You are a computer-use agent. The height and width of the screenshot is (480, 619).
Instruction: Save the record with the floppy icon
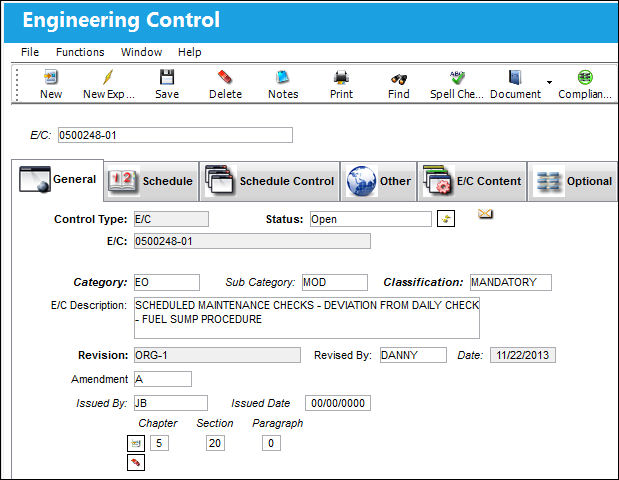click(167, 77)
